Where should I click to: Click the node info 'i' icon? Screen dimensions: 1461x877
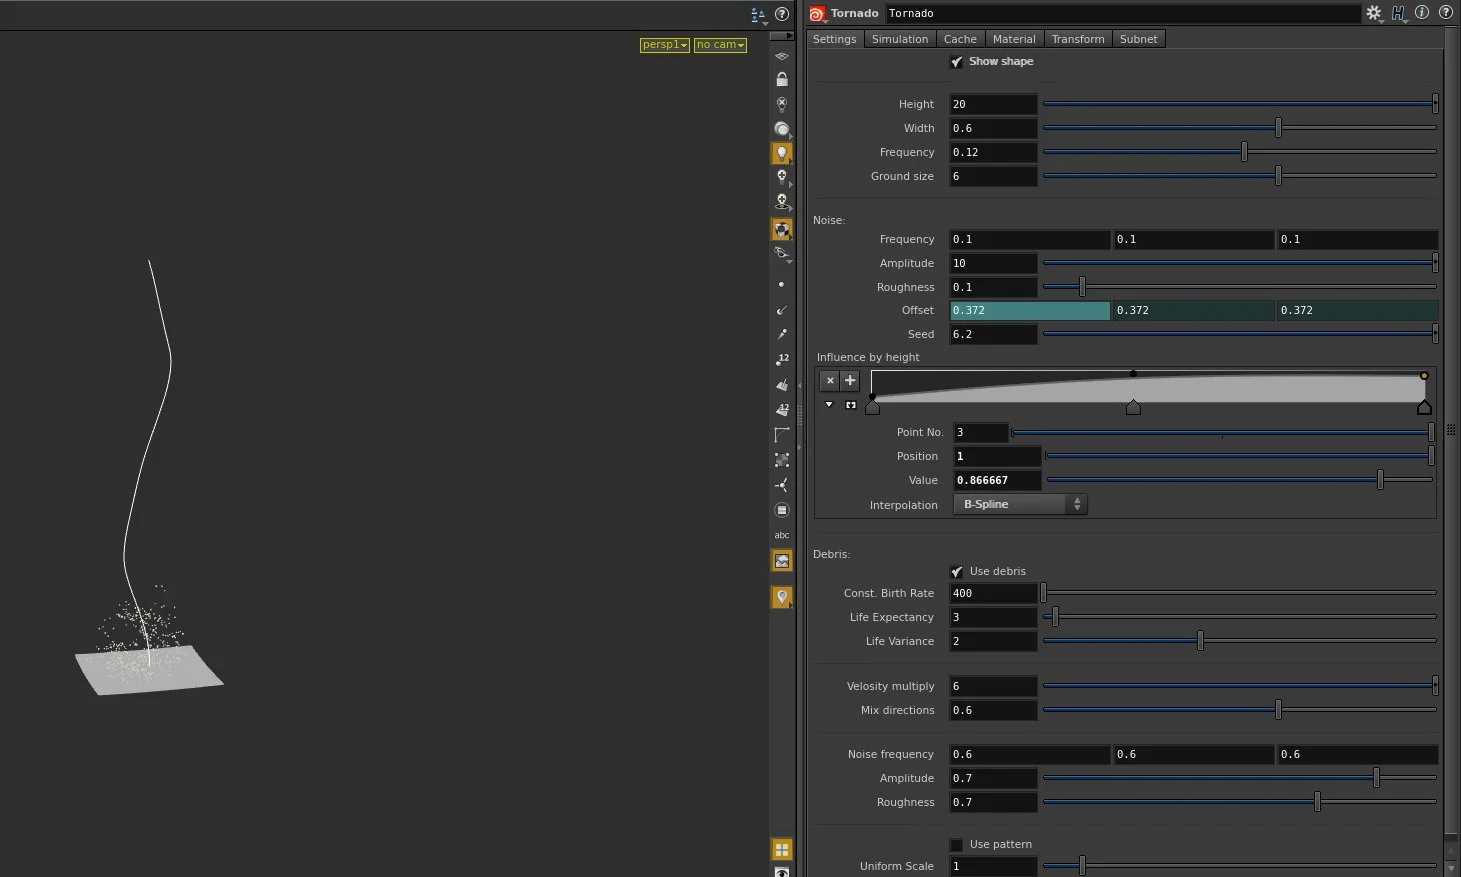(x=1422, y=12)
